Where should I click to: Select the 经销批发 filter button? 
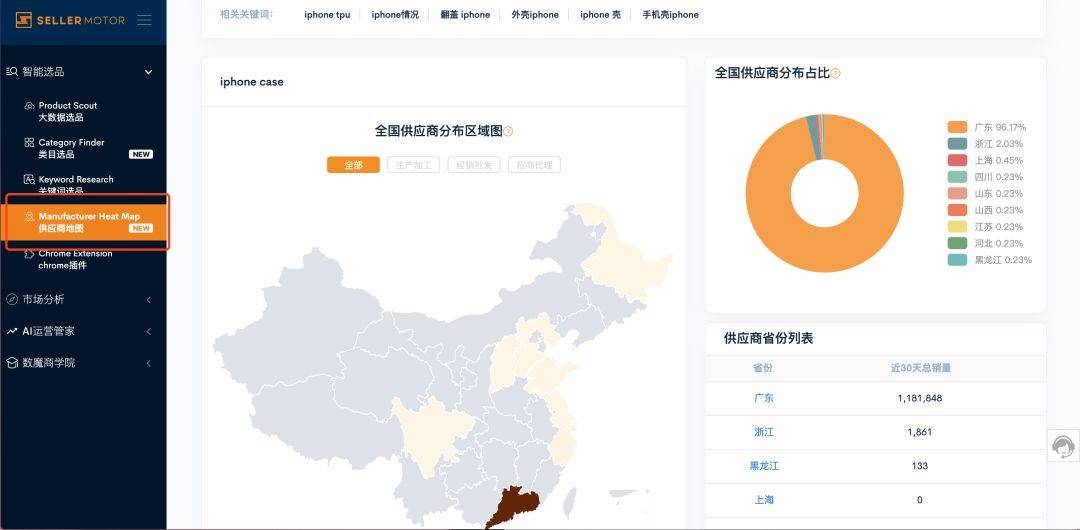[x=474, y=165]
